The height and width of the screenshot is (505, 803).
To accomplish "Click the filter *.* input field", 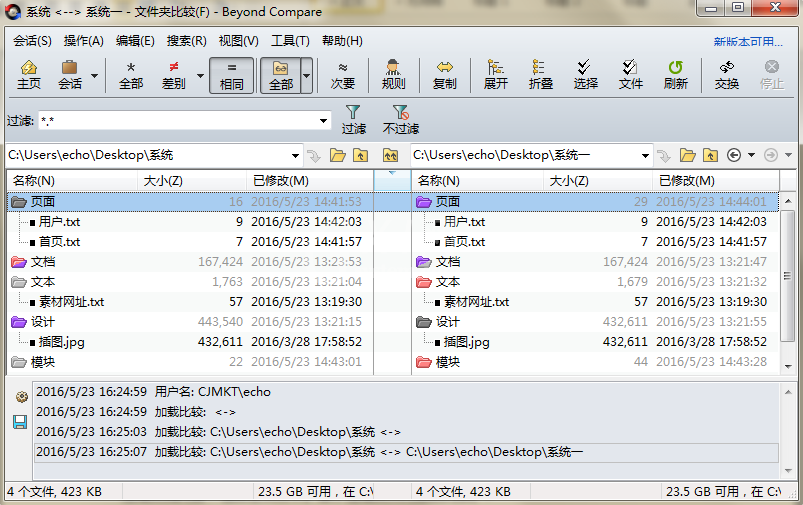I will 178,121.
